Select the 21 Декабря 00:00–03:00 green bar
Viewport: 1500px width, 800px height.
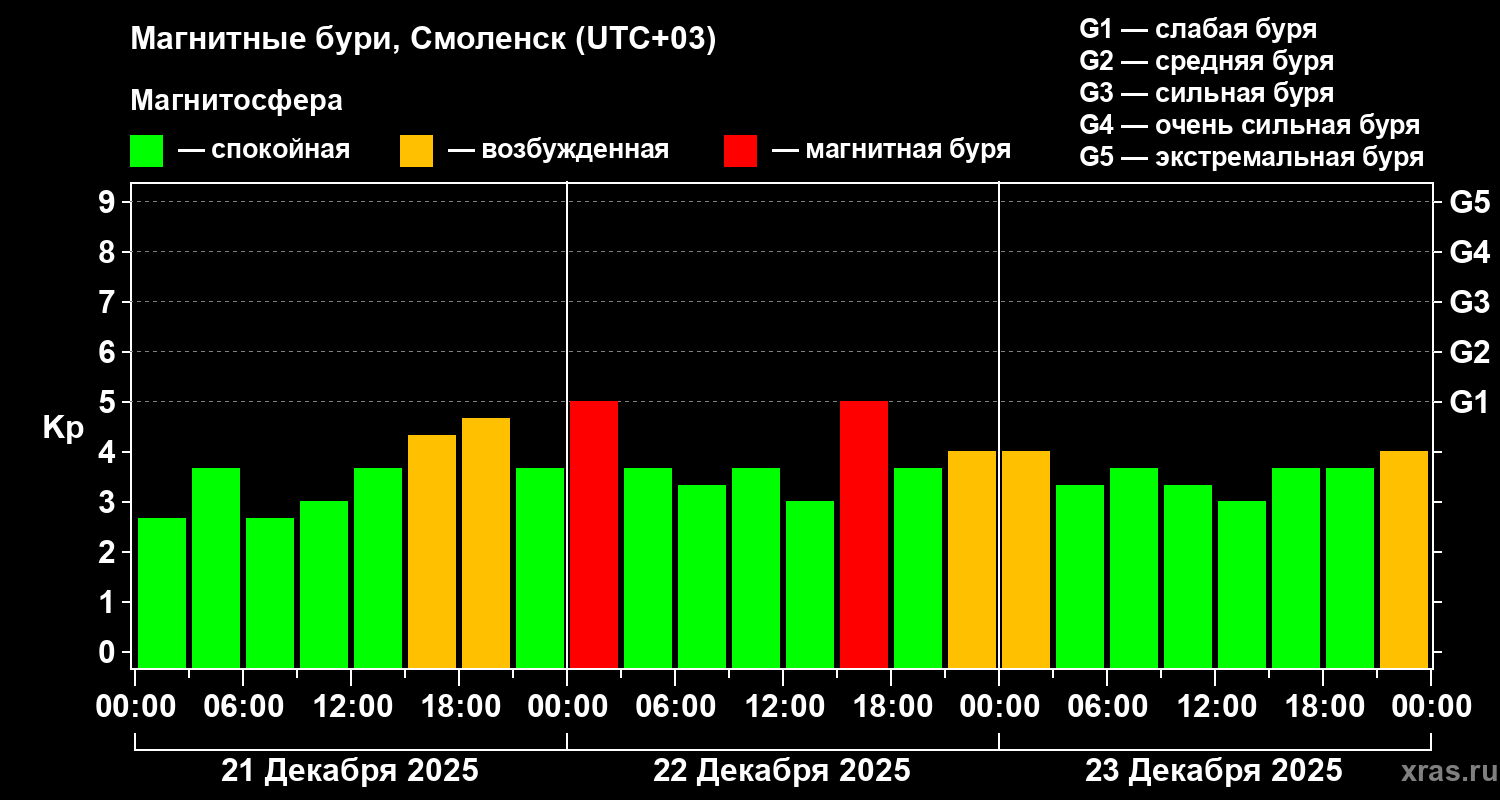point(162,593)
